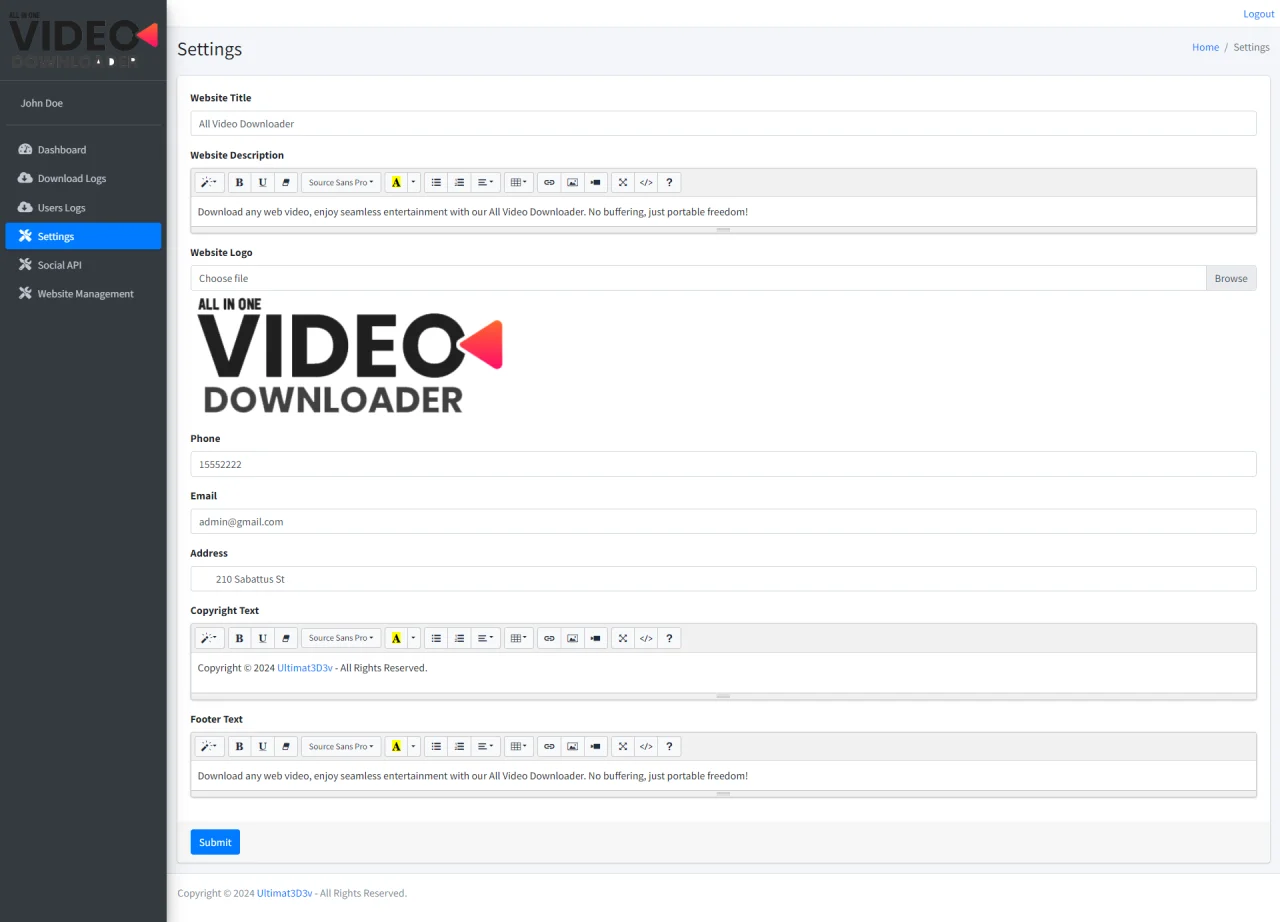This screenshot has height=922, width=1280.
Task: Open help in Copyright Text toolbar
Action: pyautogui.click(x=669, y=638)
